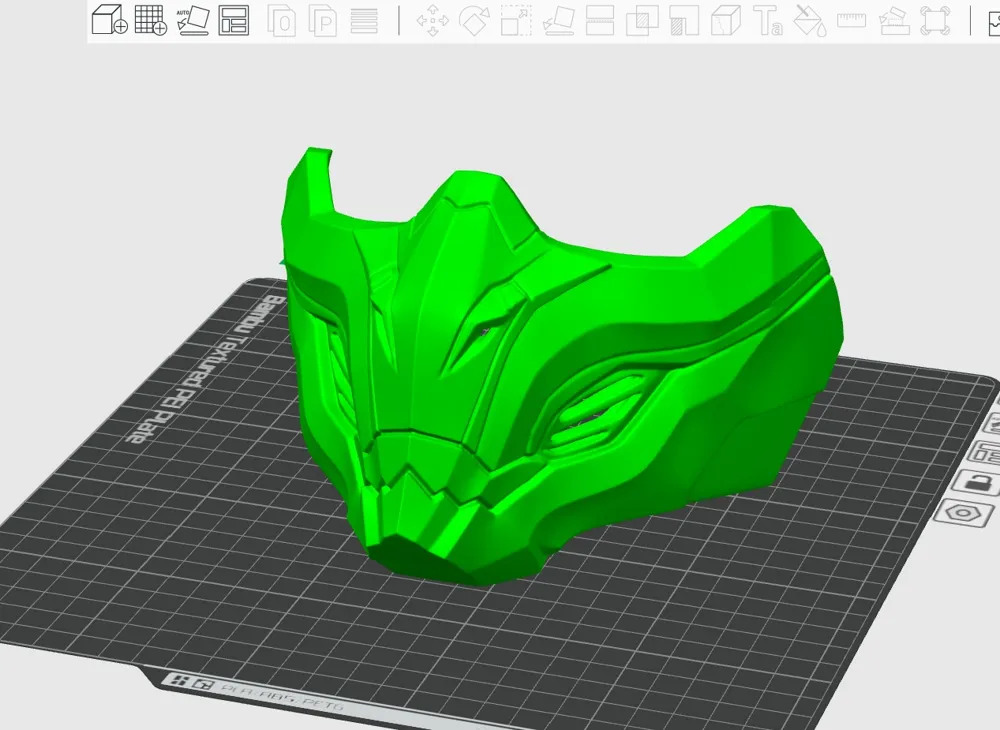Open the Color painting bucket tool
The height and width of the screenshot is (730, 1000).
tap(809, 20)
